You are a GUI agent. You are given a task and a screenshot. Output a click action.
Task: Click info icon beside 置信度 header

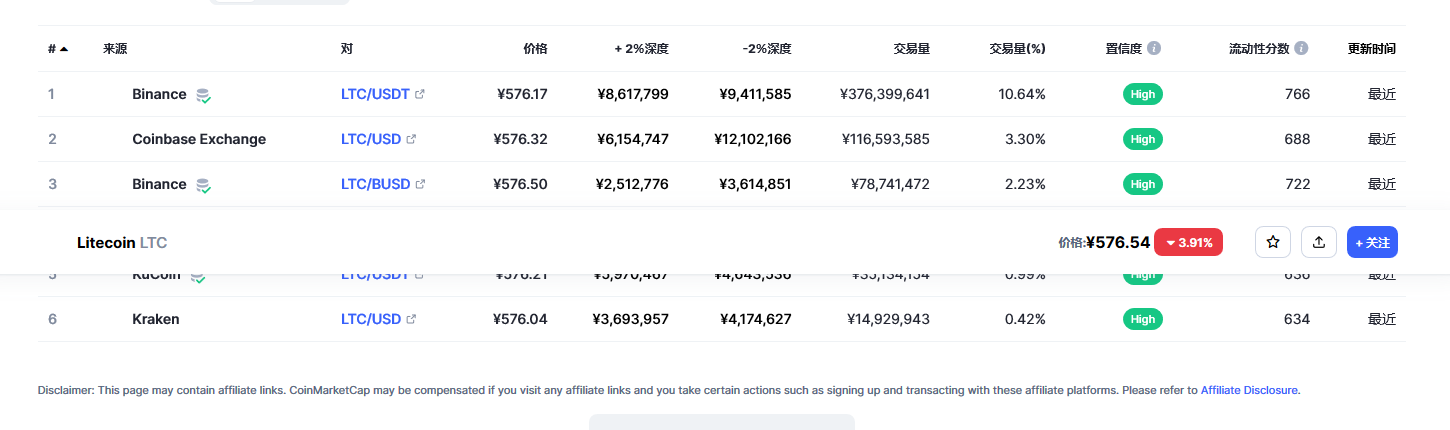pos(1154,48)
